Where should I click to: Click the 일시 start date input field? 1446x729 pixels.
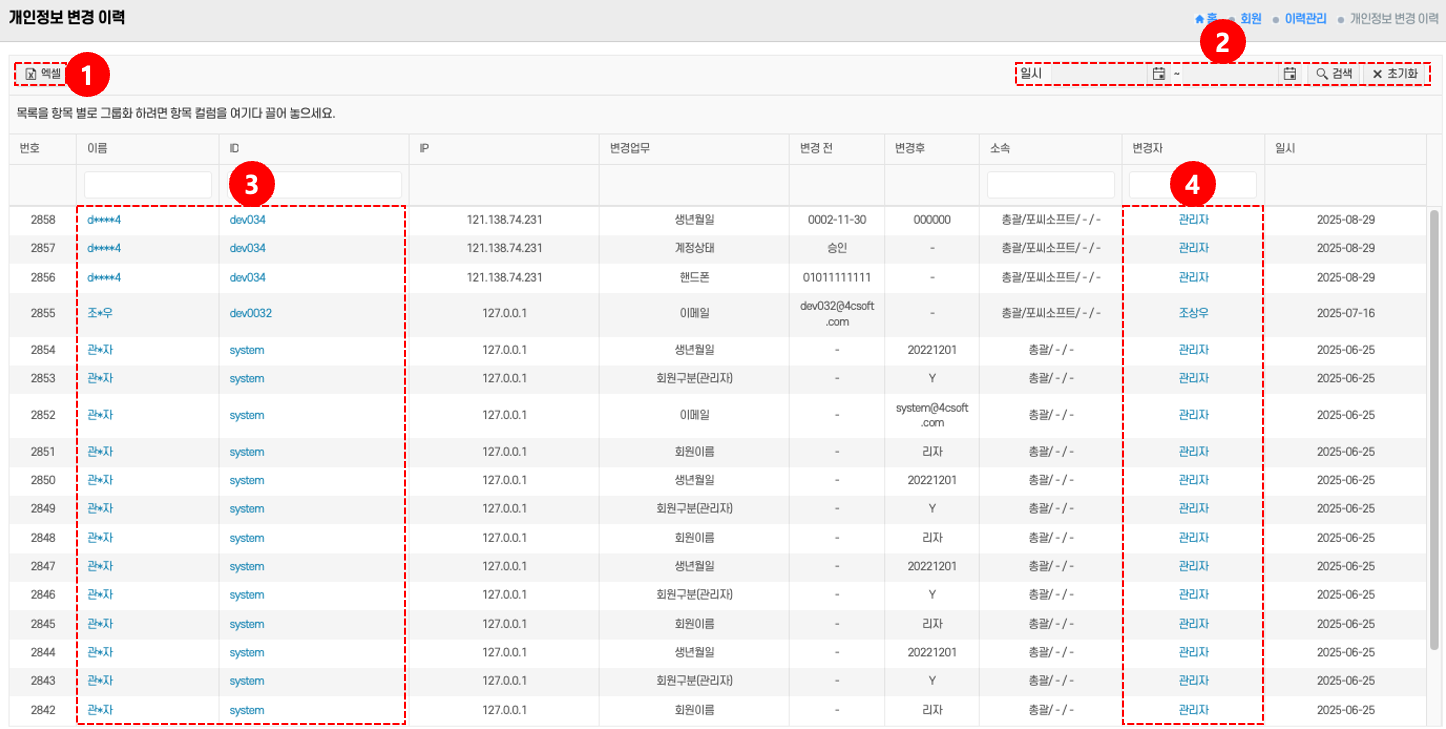[x=1097, y=74]
